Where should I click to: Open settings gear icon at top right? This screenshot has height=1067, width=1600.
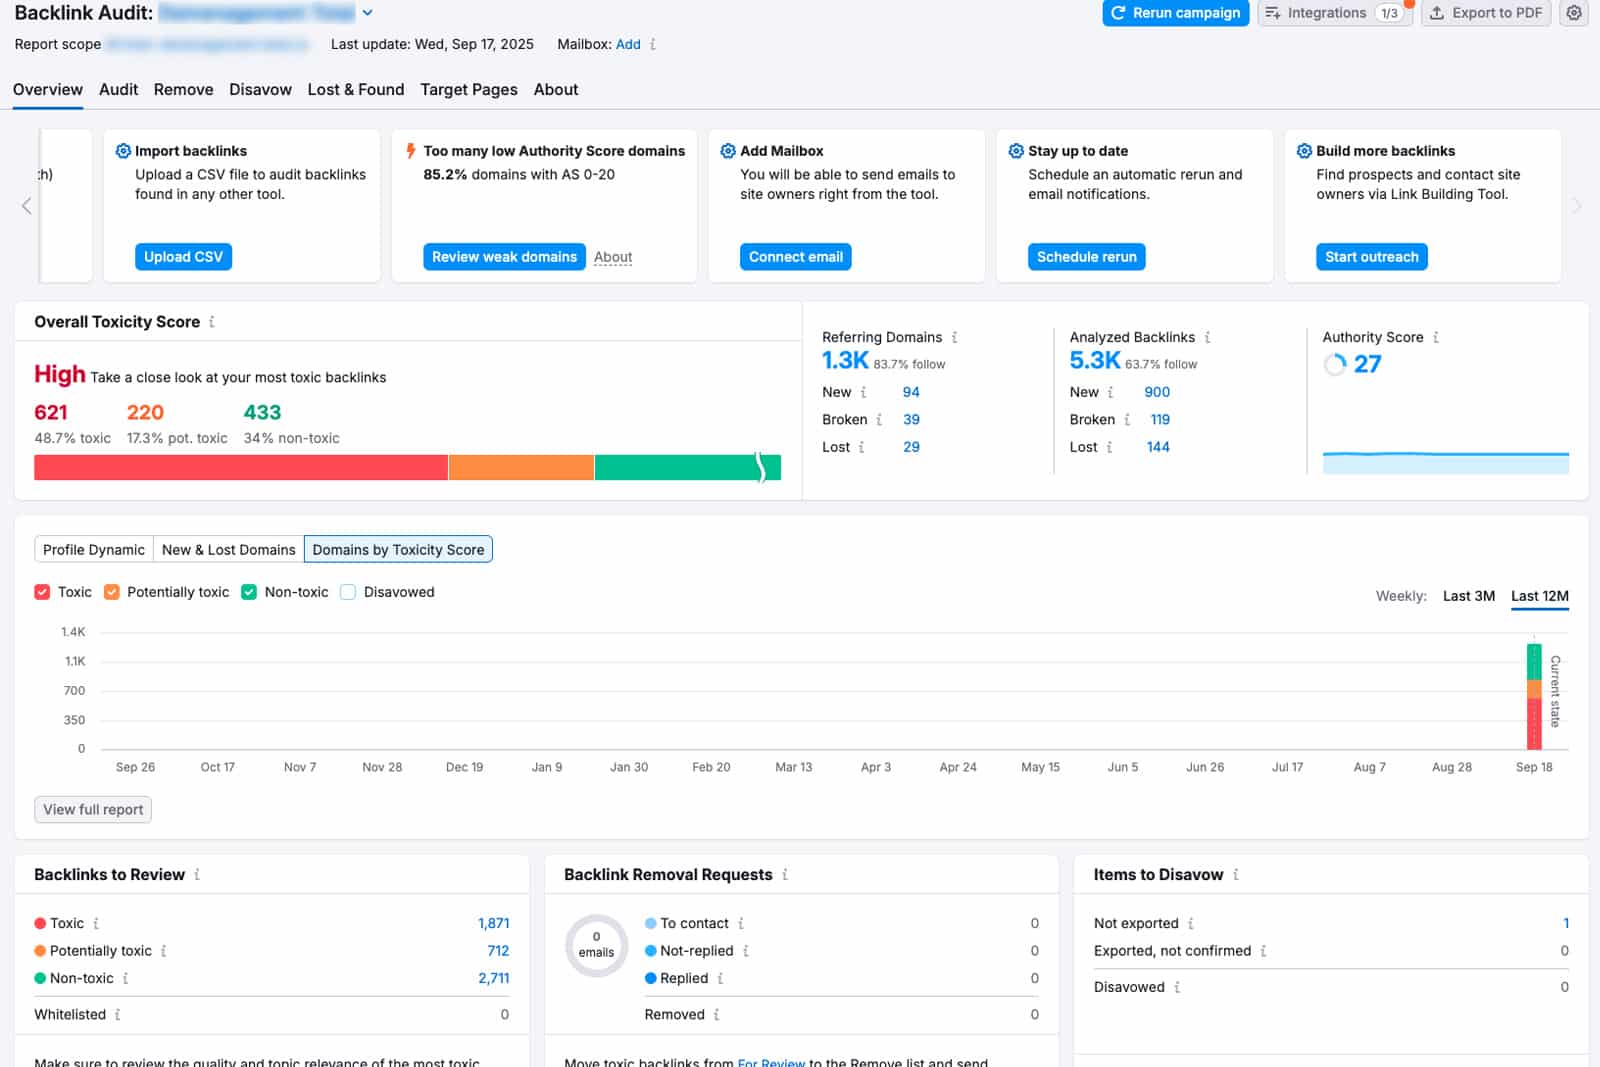point(1574,13)
